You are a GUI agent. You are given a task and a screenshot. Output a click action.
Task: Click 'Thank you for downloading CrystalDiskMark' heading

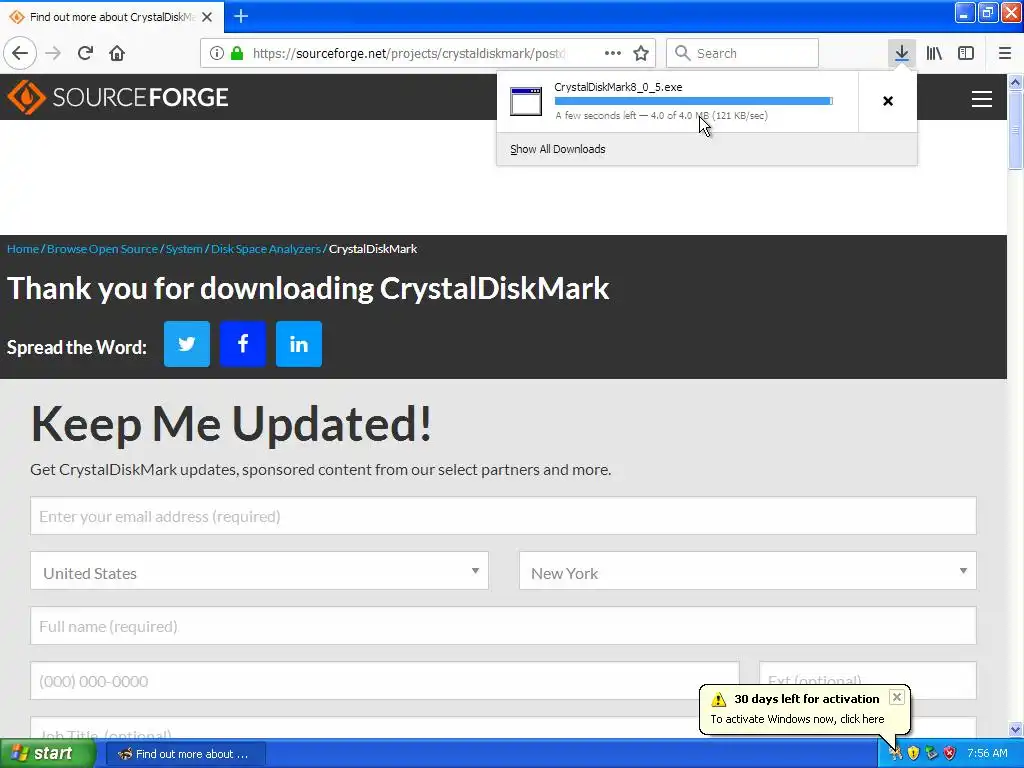pos(308,289)
